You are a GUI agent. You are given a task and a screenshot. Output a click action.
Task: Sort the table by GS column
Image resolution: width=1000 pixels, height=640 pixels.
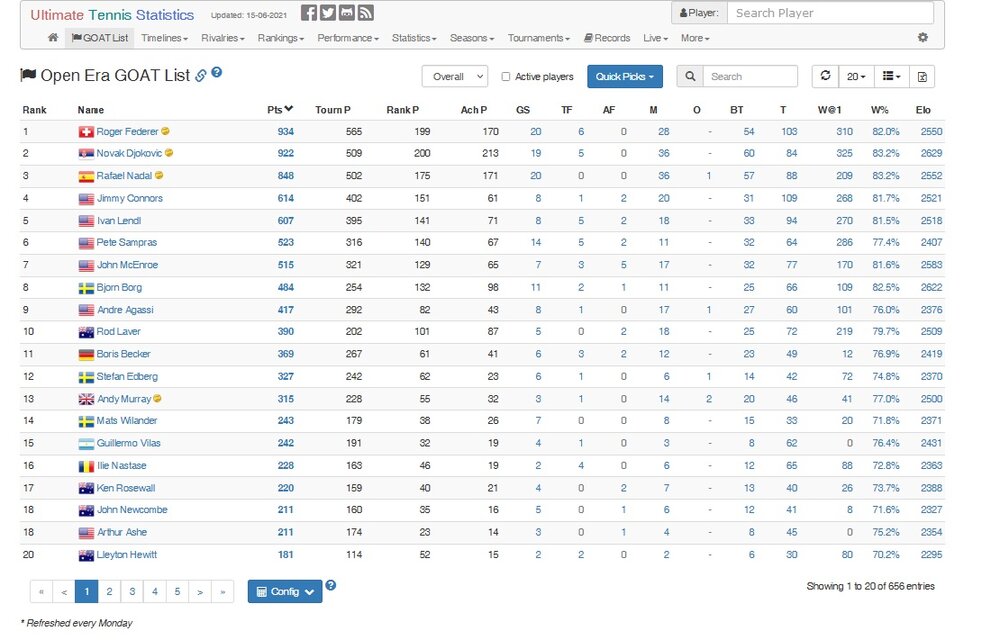coord(523,110)
